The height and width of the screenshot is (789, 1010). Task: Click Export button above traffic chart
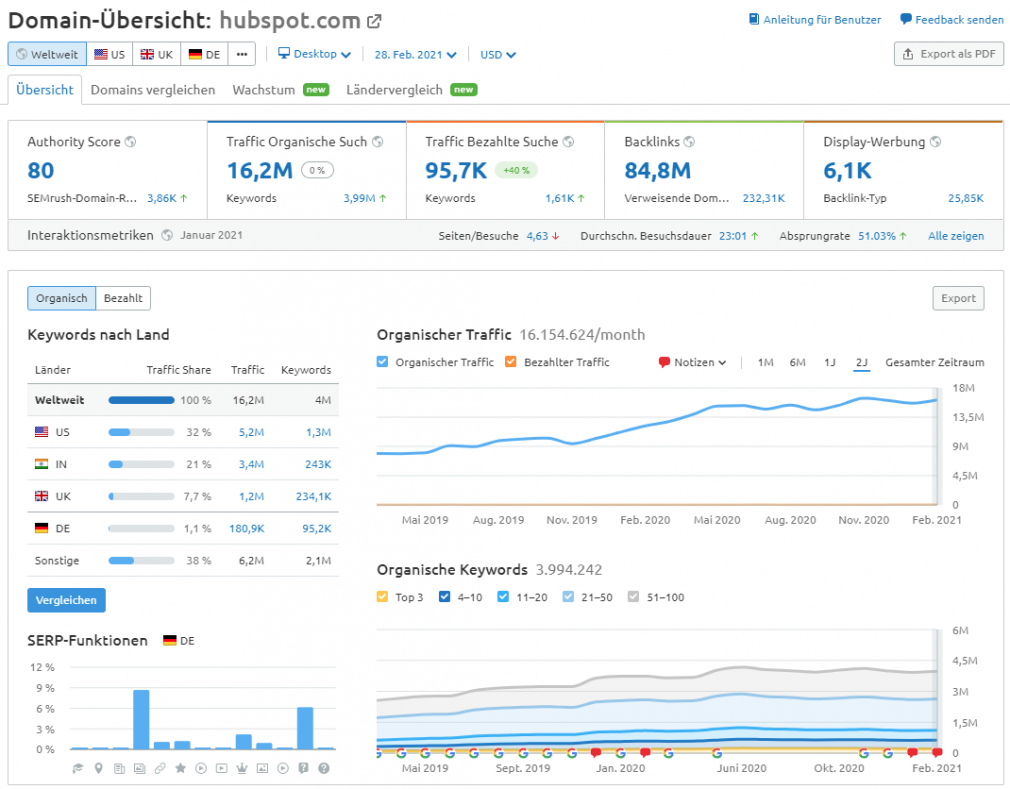pos(958,298)
